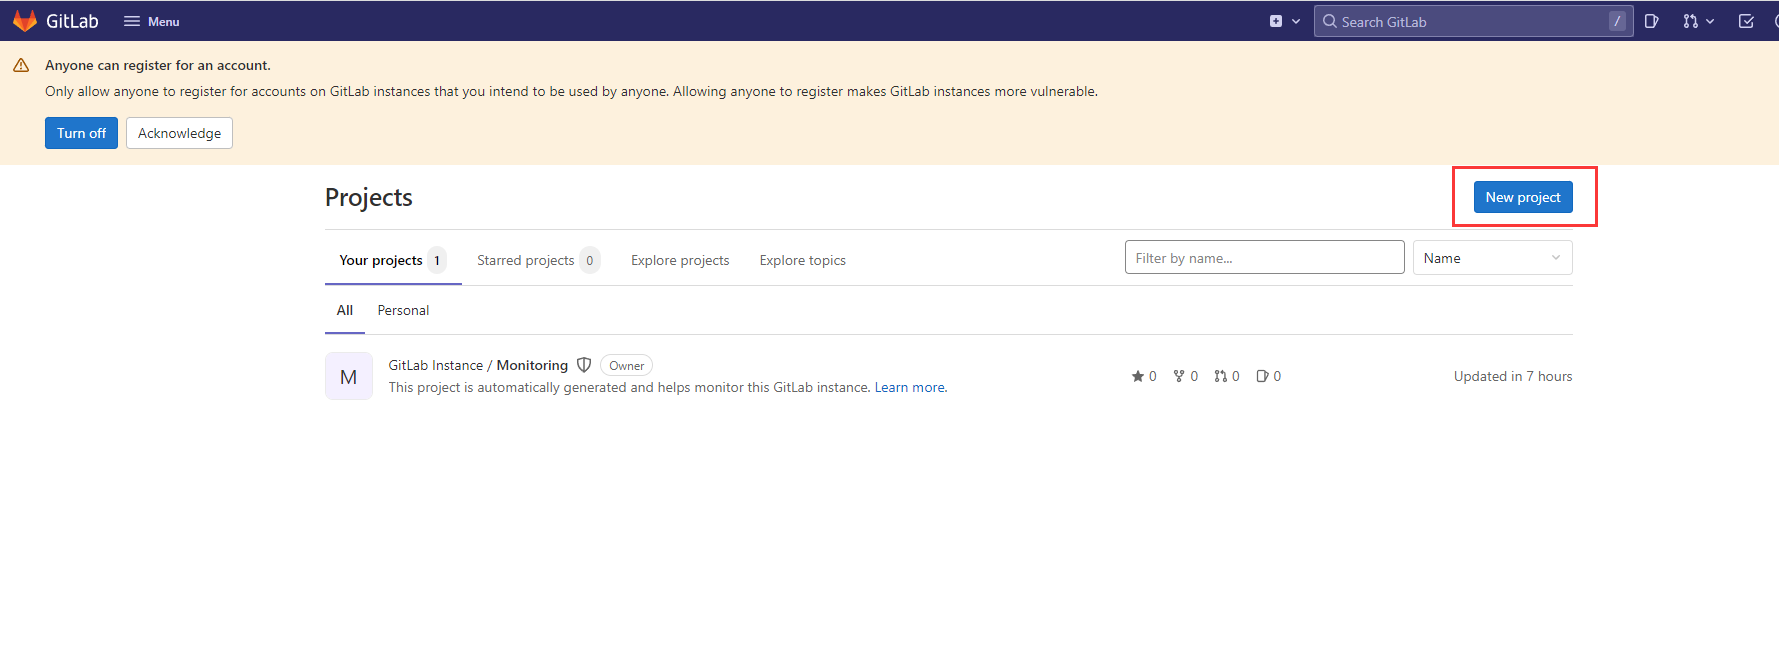Screen dimensions: 1779x656
Task: Click the Updated in 7 hours text
Action: 1513,376
